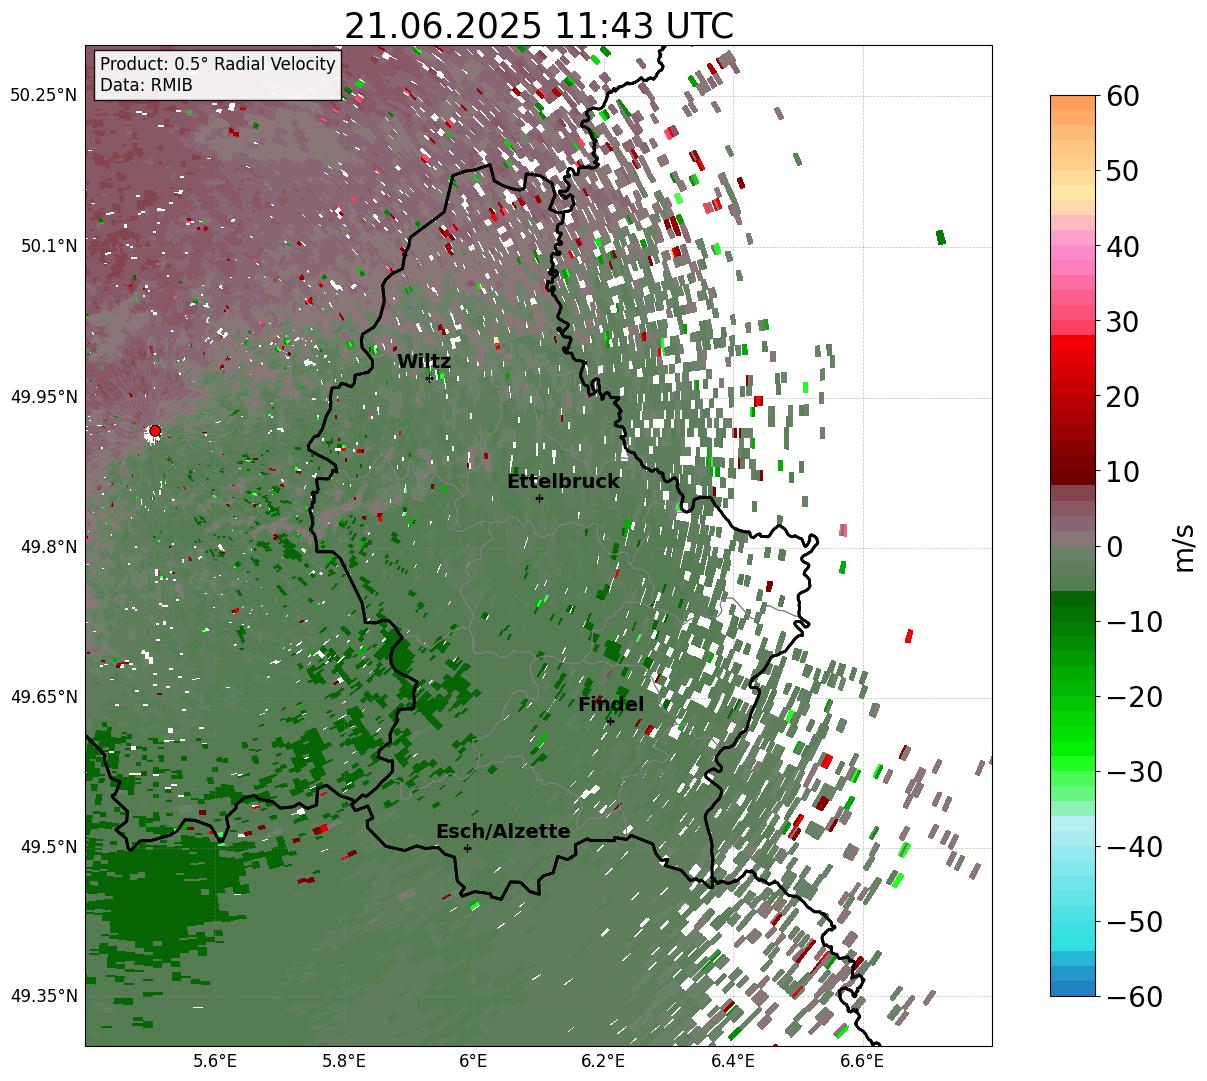Click the plot title 21.06.2025 11:43 UTC
This screenshot has width=1207, height=1081.
click(539, 26)
